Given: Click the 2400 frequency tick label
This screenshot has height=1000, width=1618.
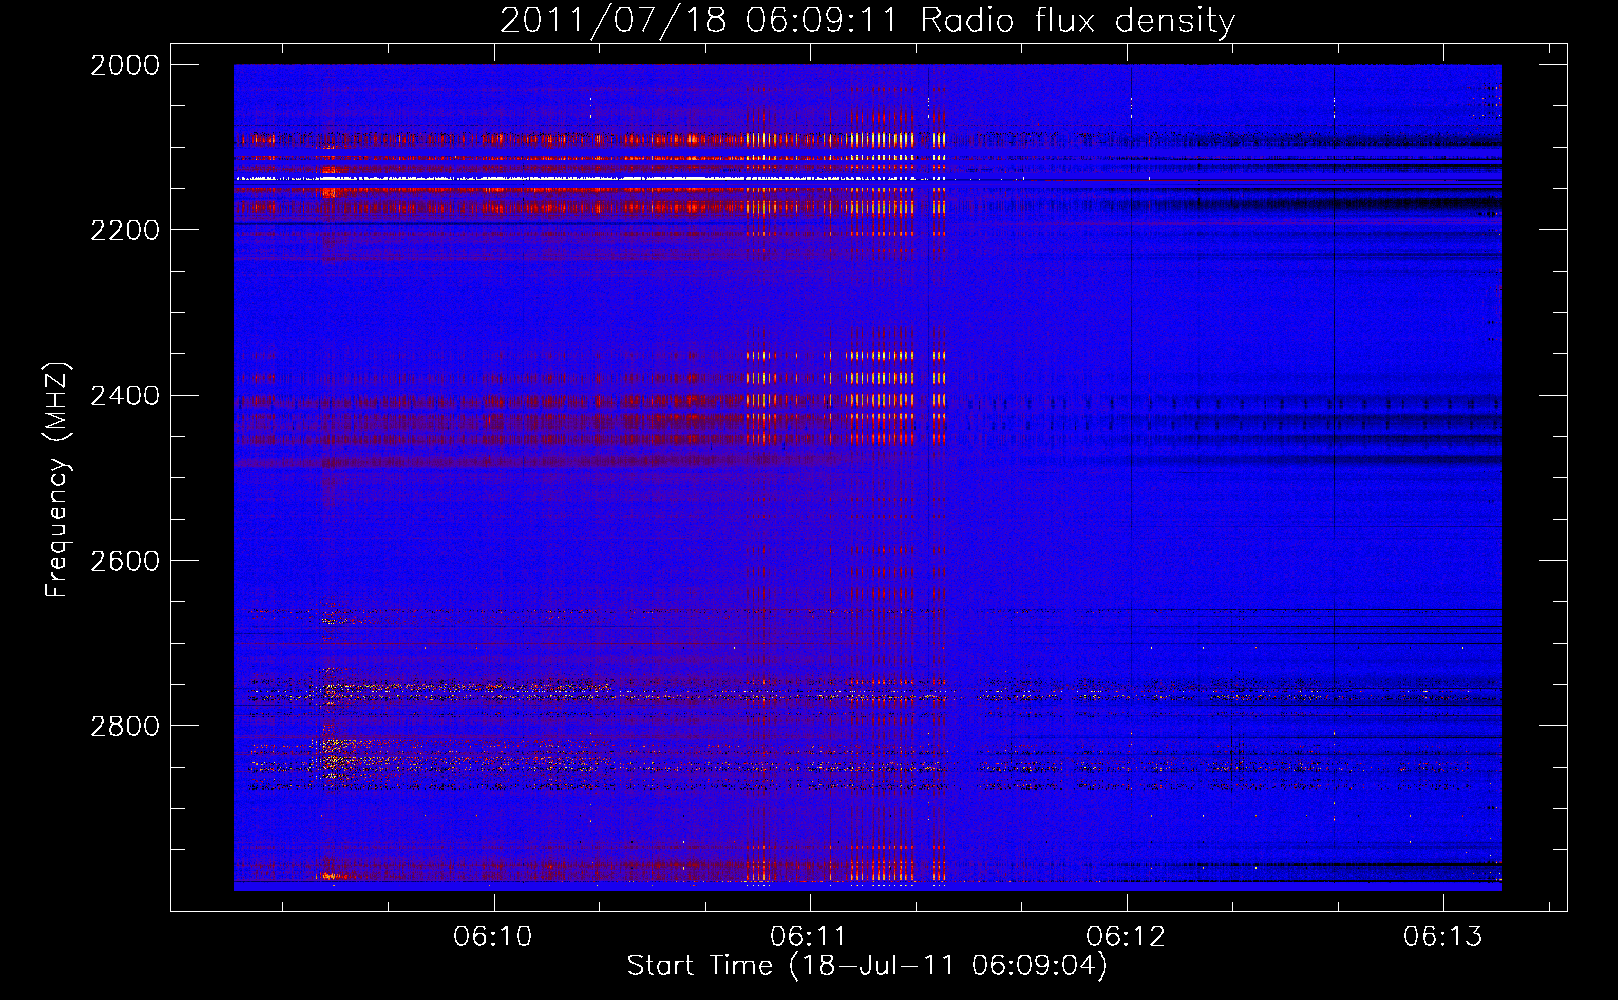Looking at the screenshot, I should (125, 396).
